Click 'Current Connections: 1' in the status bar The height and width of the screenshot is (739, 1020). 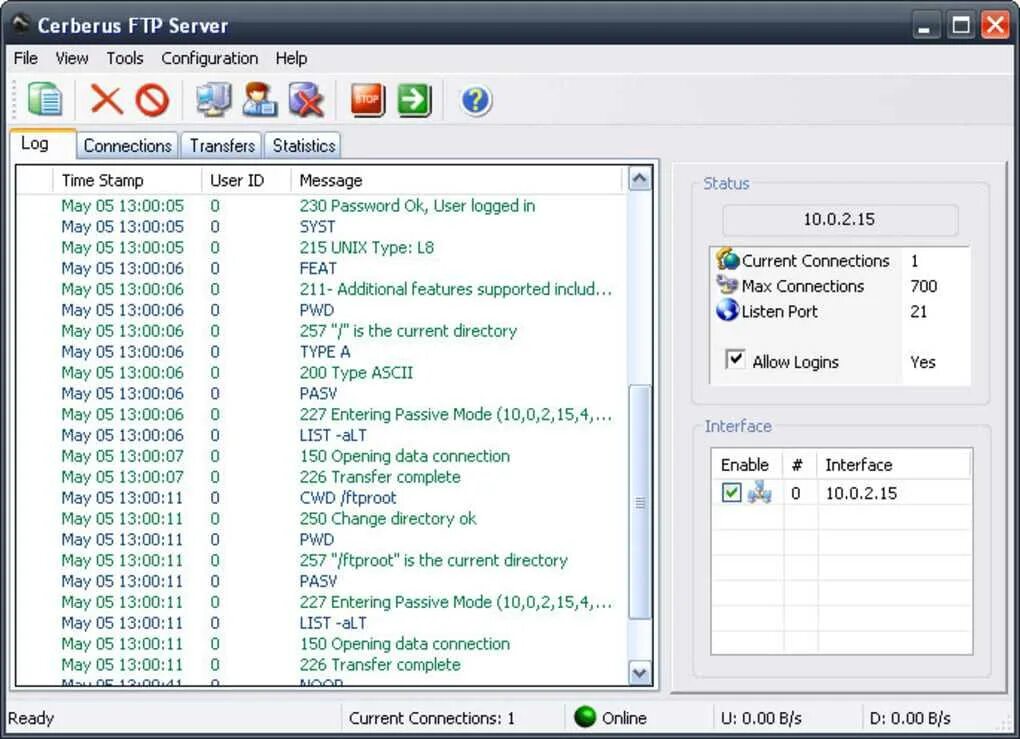point(432,718)
